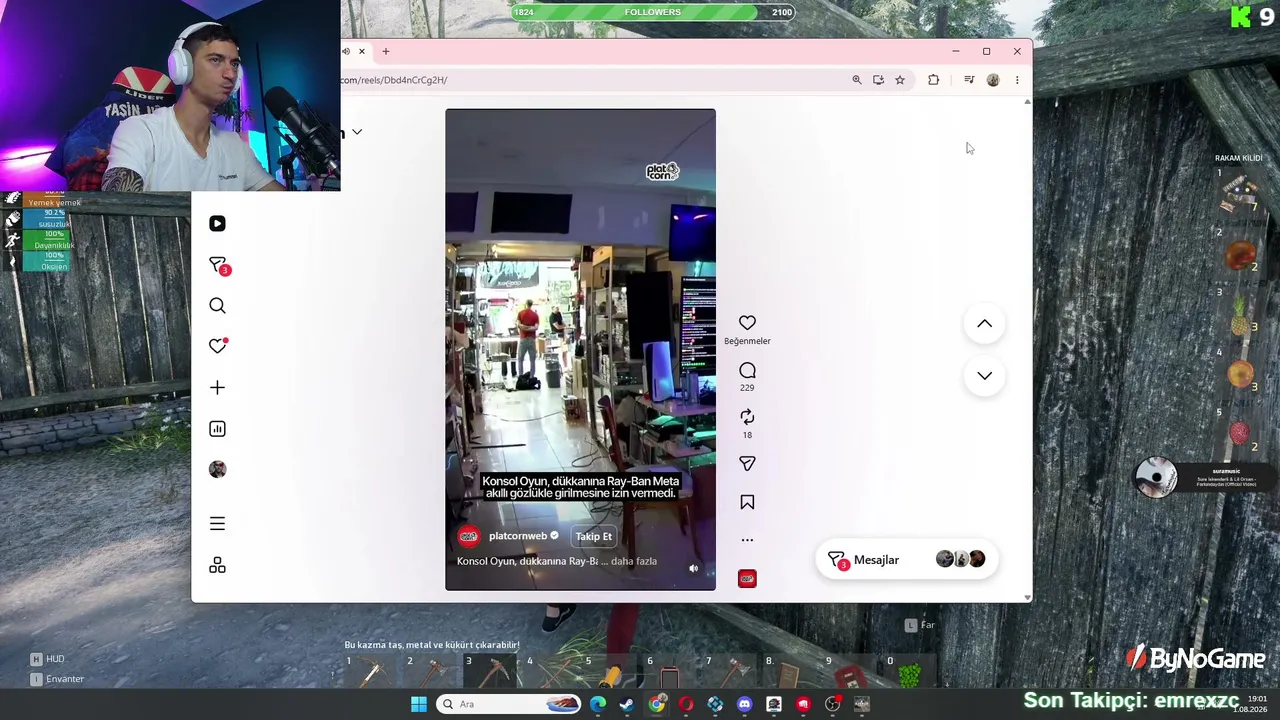
Task: Open Discord from the taskbar
Action: point(744,704)
